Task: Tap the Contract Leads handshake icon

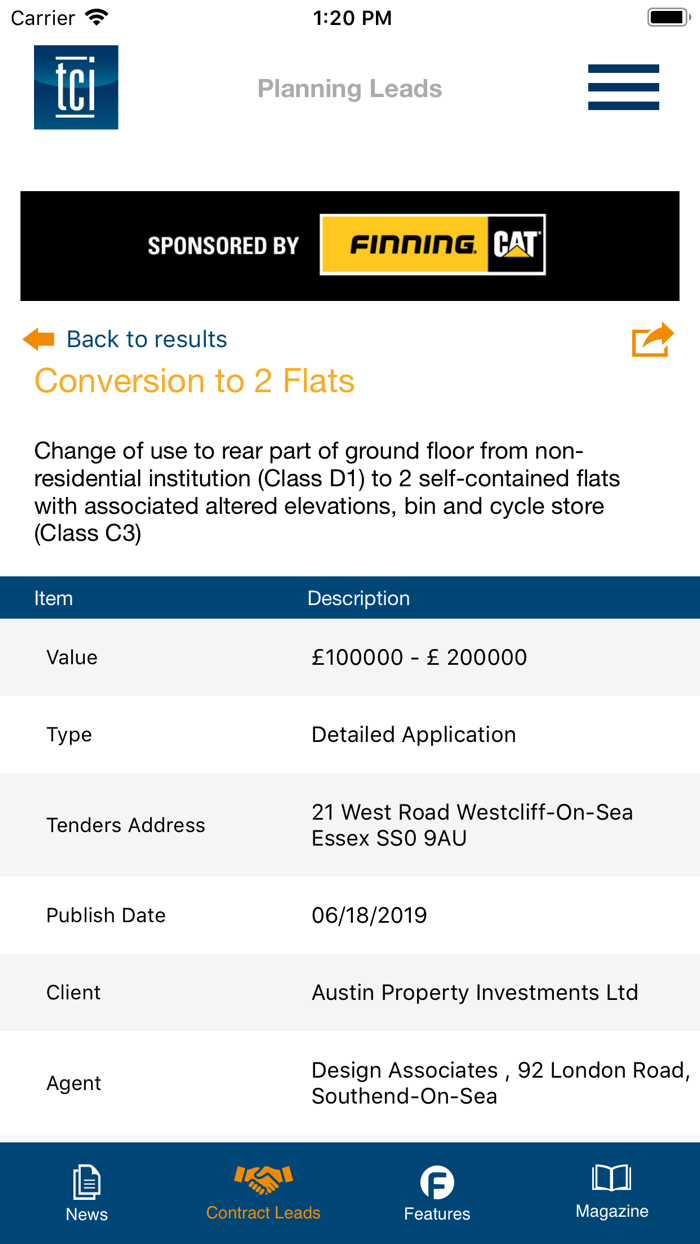Action: tap(262, 1179)
